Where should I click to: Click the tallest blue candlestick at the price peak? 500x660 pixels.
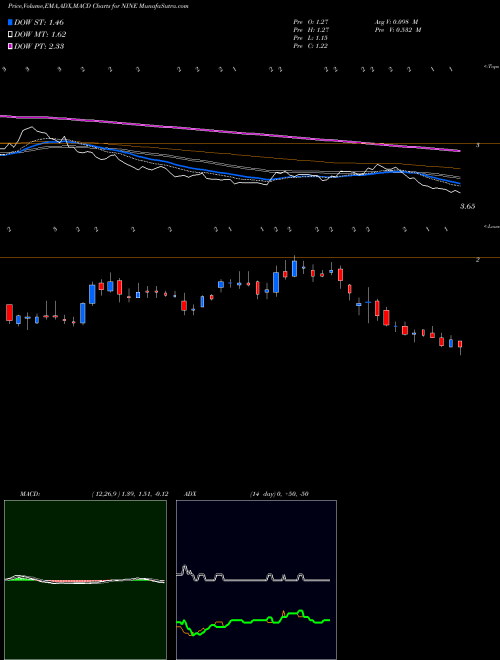click(295, 268)
